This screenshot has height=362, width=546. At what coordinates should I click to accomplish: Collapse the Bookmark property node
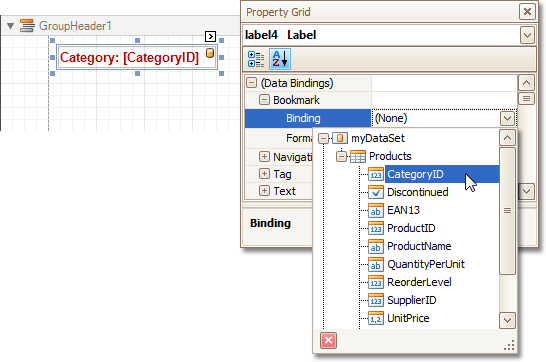[x=264, y=100]
